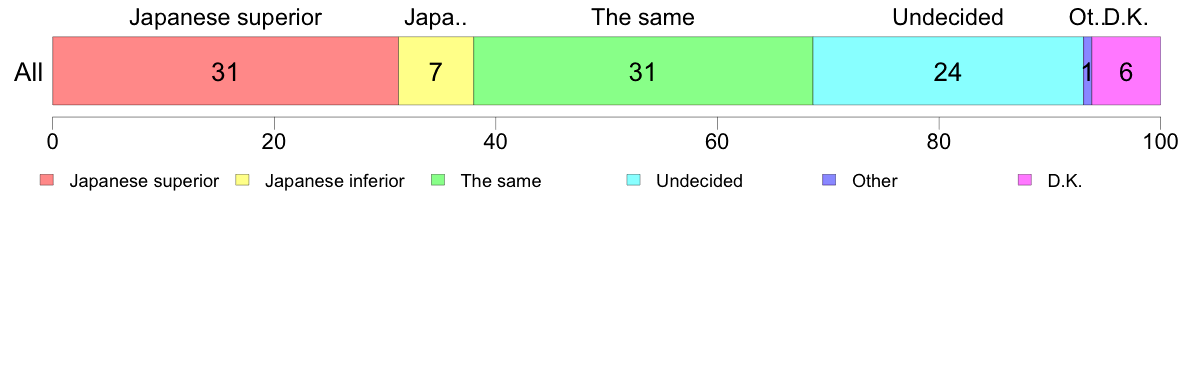Click the blue Other legend swatch
The image size is (1188, 368).
tap(830, 181)
